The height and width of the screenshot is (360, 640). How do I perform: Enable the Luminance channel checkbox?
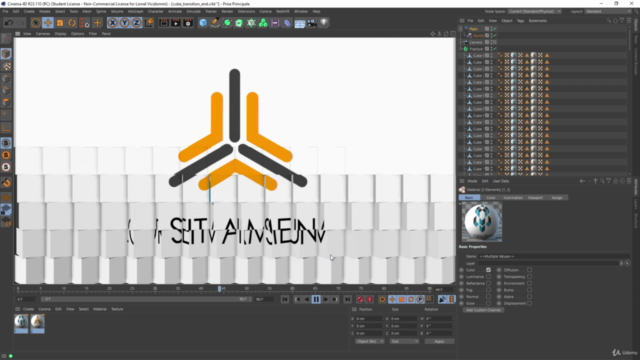[489, 277]
